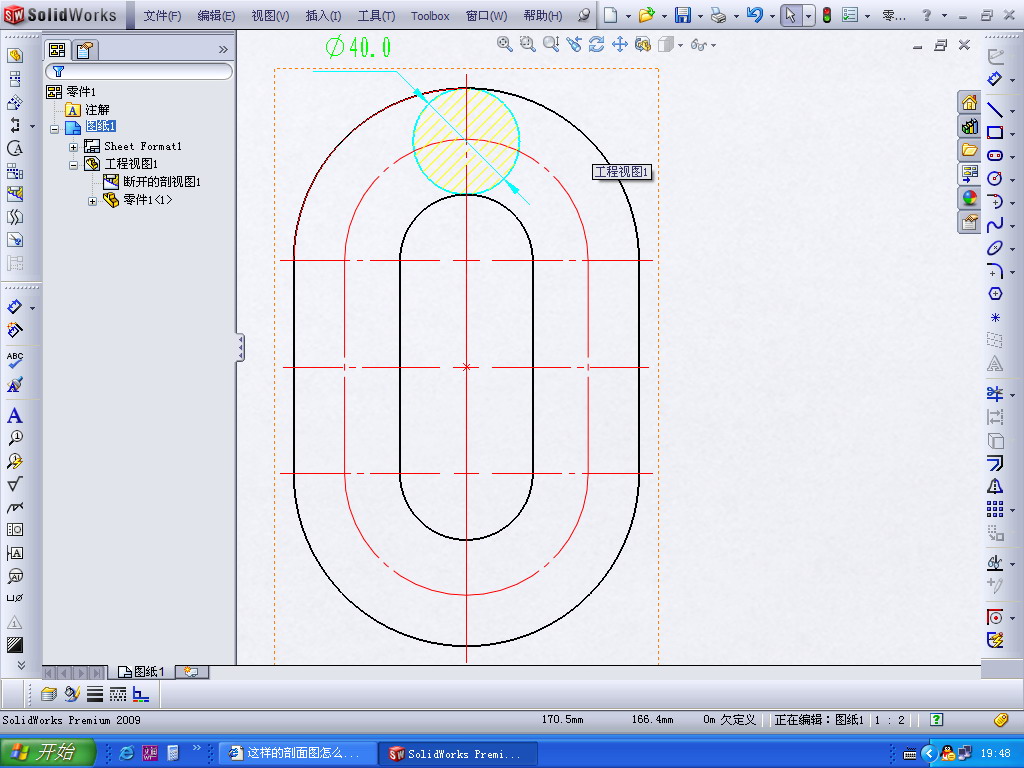This screenshot has width=1024, height=768.
Task: Click the Save diskette icon
Action: pos(682,15)
